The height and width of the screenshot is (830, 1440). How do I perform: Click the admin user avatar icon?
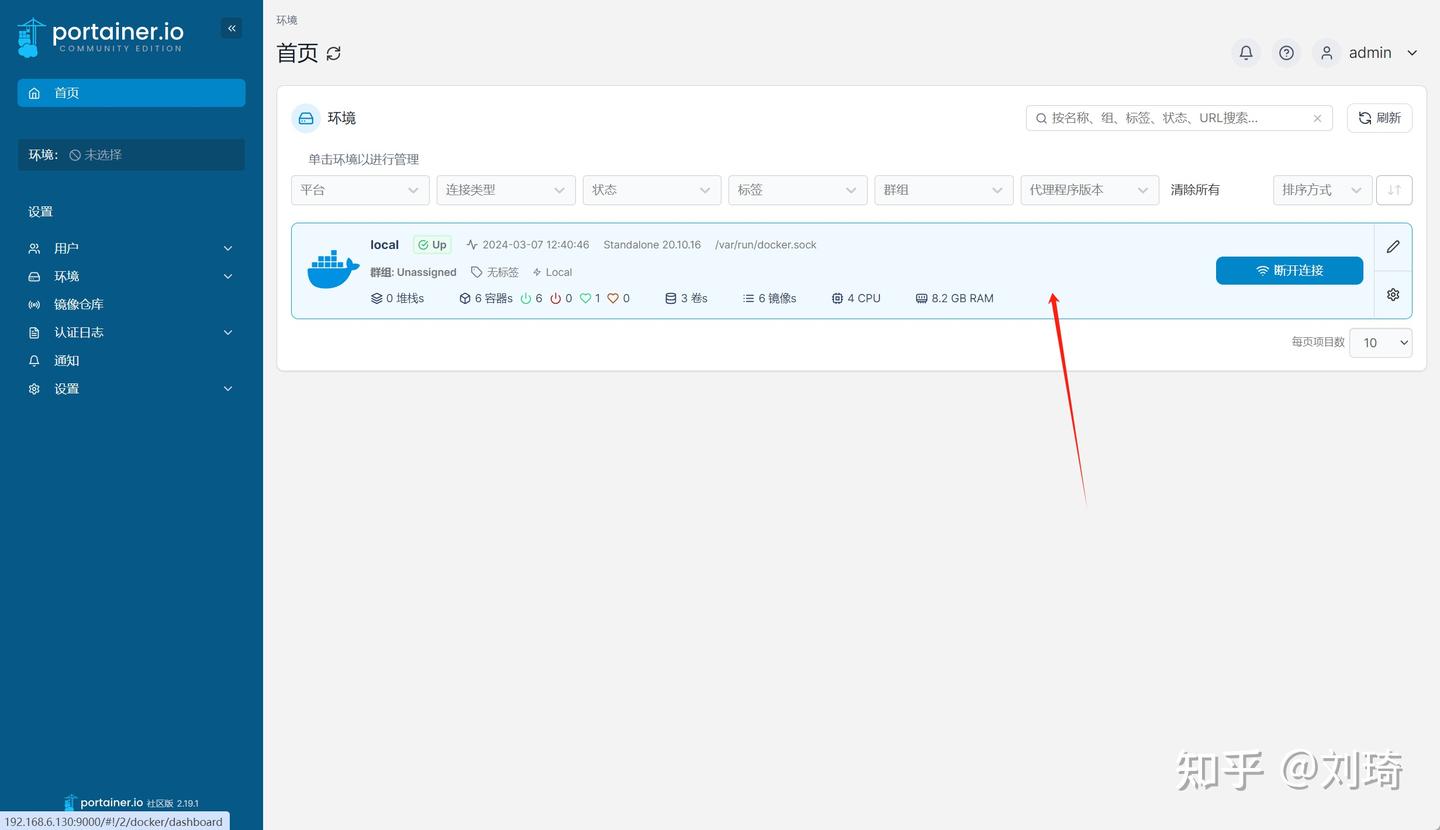point(1326,52)
